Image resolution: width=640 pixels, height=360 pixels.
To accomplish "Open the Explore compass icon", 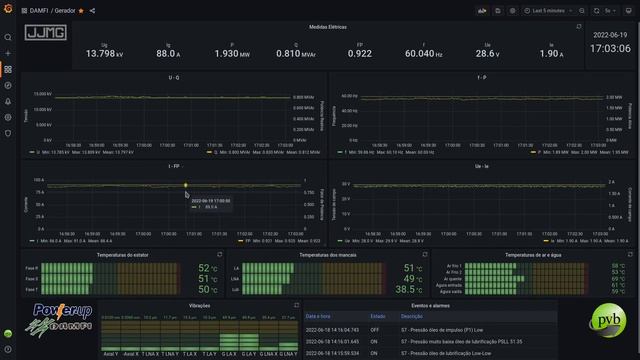I will click(x=8, y=85).
